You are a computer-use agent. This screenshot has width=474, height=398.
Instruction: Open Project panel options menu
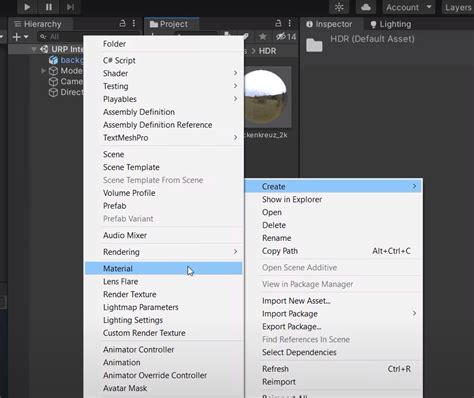(x=290, y=23)
